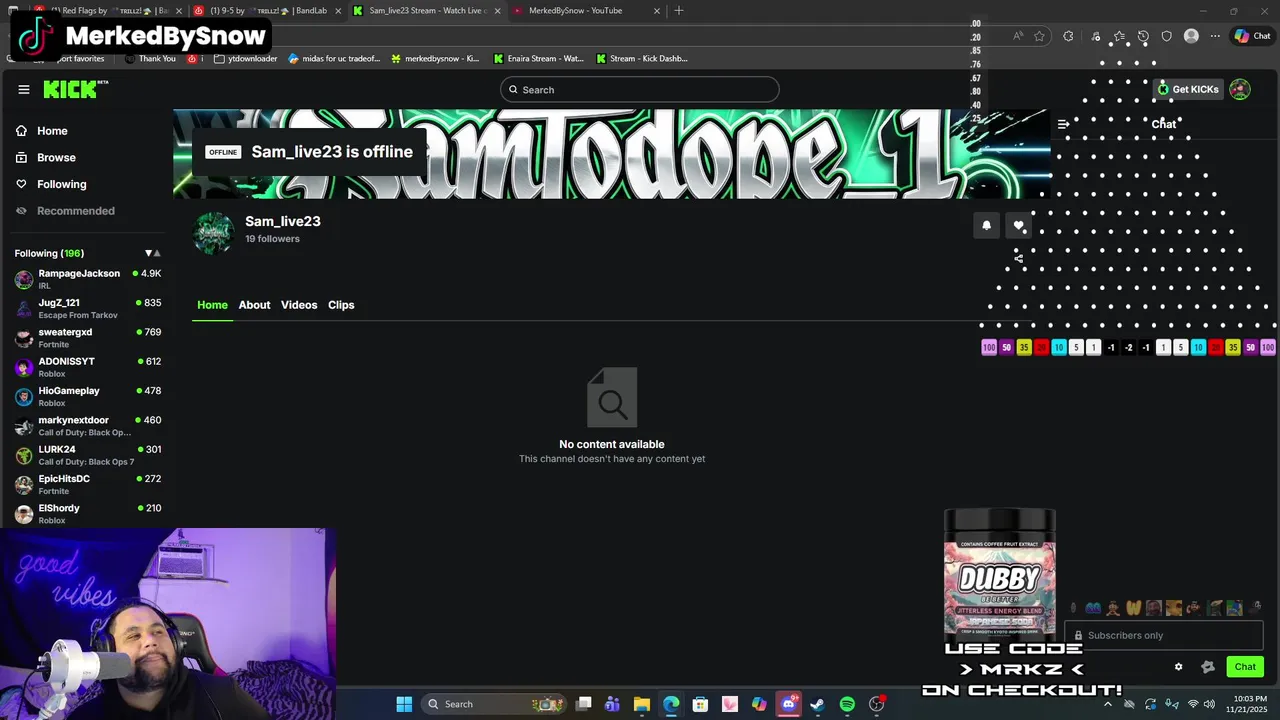Image resolution: width=1280 pixels, height=720 pixels.
Task: Go to Home in Kick sidebar
Action: (42, 131)
